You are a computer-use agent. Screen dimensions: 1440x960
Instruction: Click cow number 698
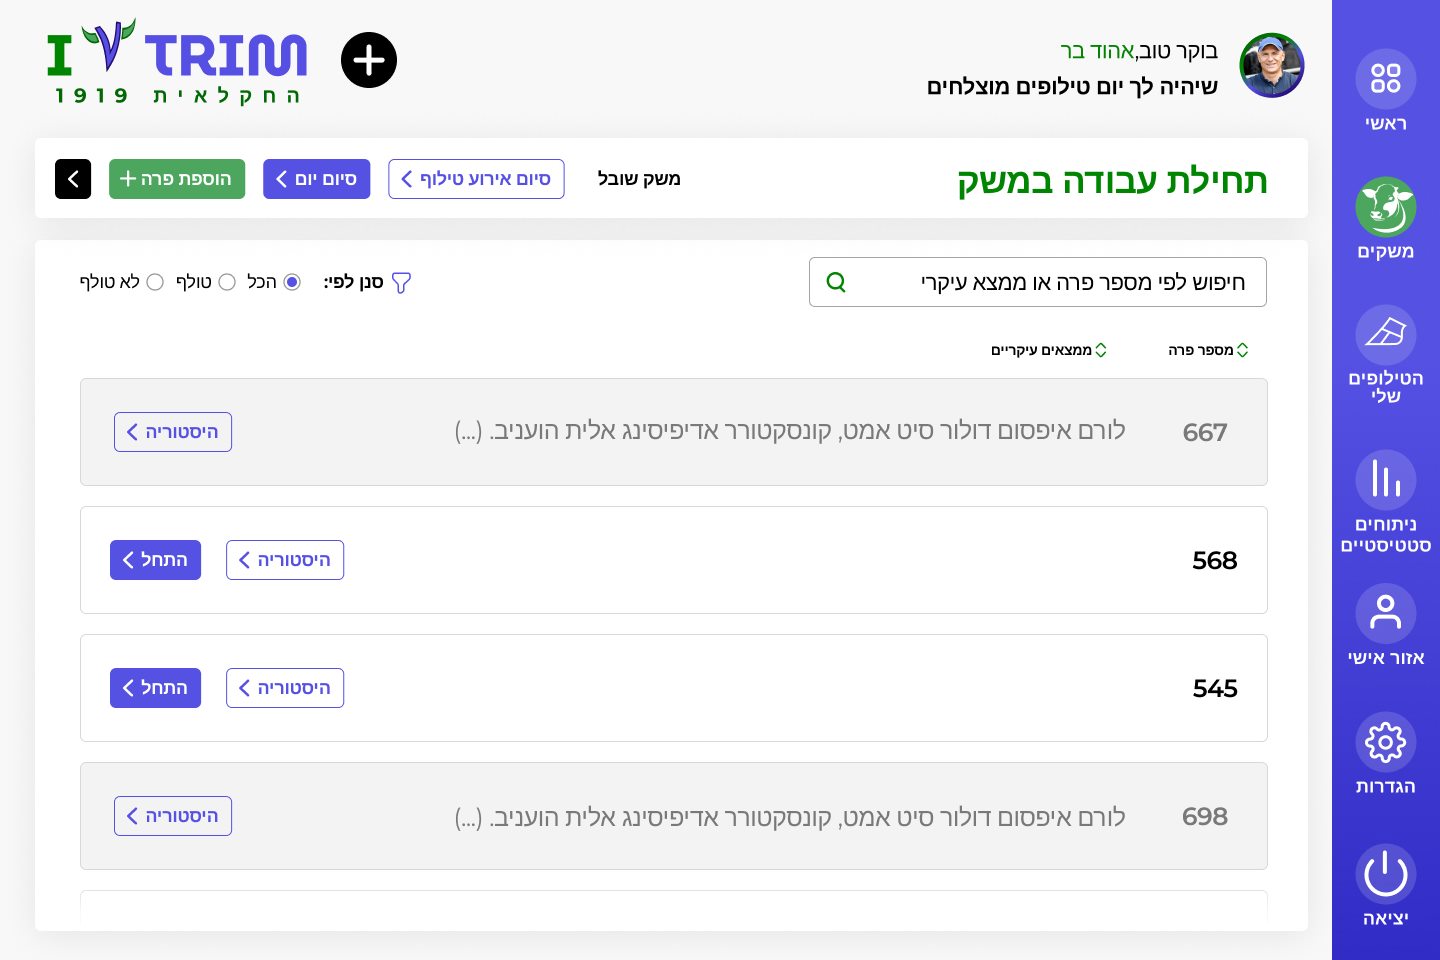(x=1205, y=817)
